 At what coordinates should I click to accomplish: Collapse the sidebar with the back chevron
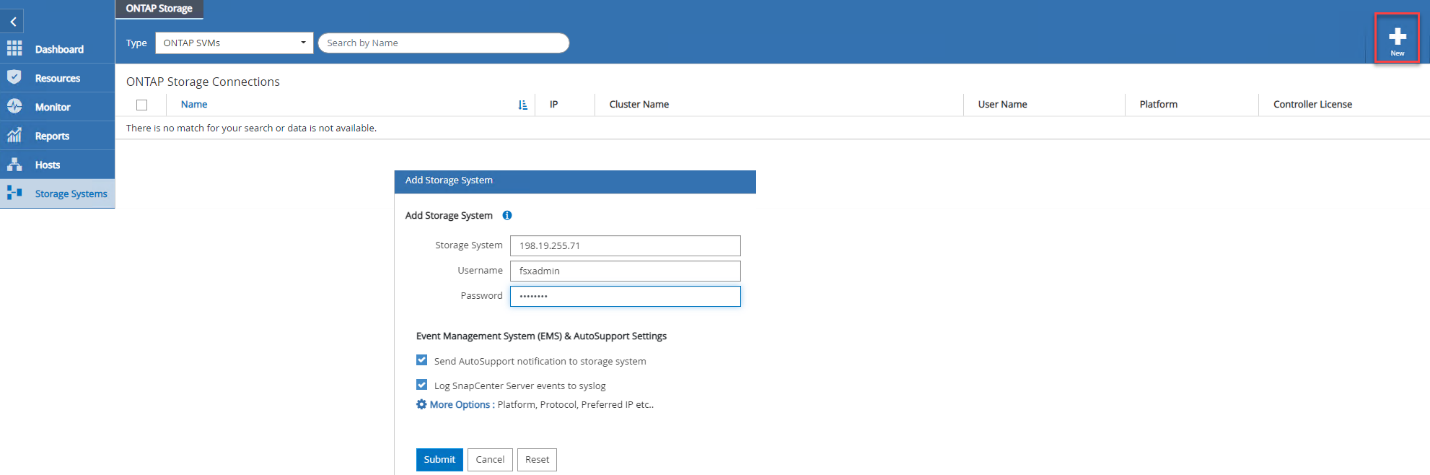click(14, 20)
